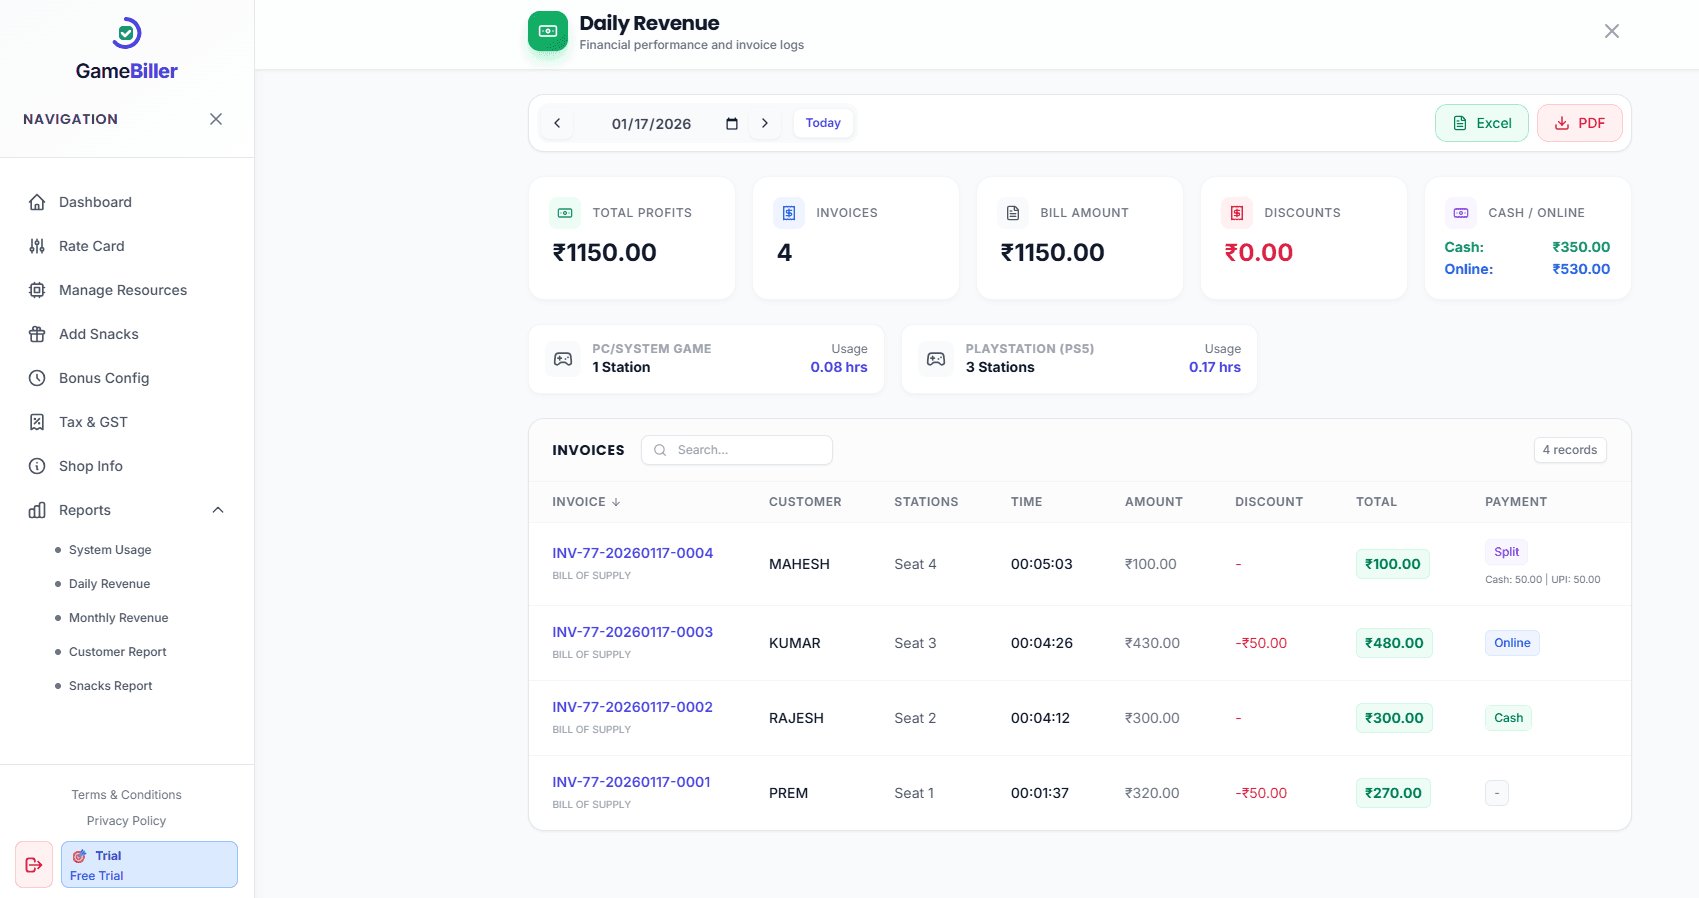Click the Tax & GST receipt icon

click(x=37, y=422)
